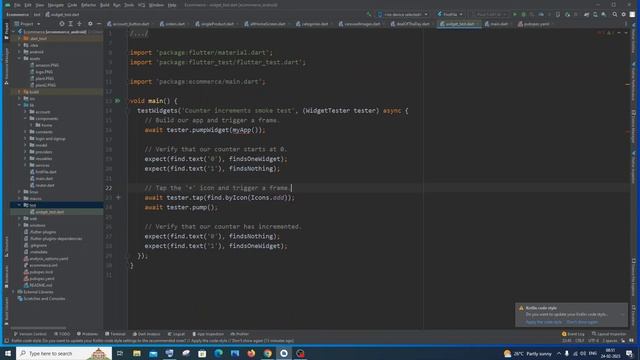Viewport: 640px width, 360px height.
Task: Expand the android folder in Project tree
Action: [x=20, y=52]
